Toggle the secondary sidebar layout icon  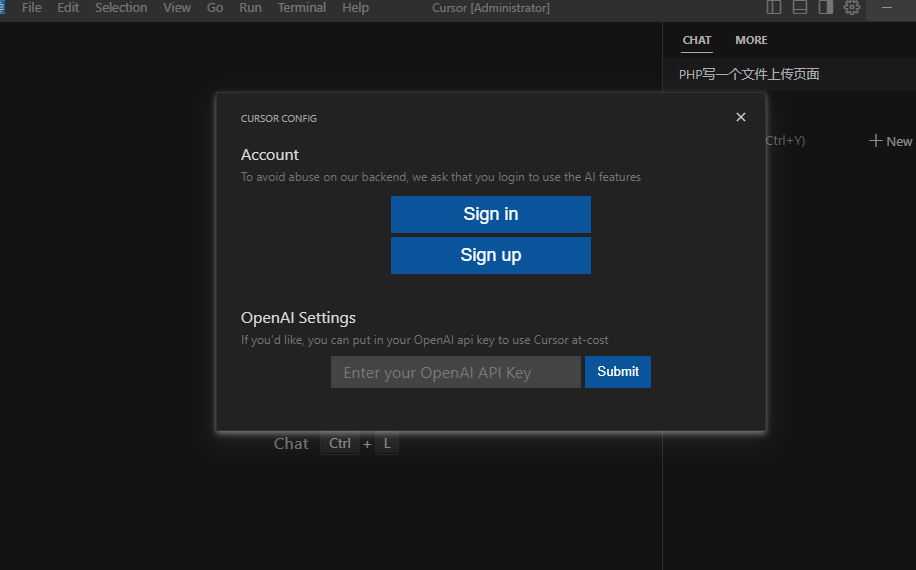[x=825, y=8]
